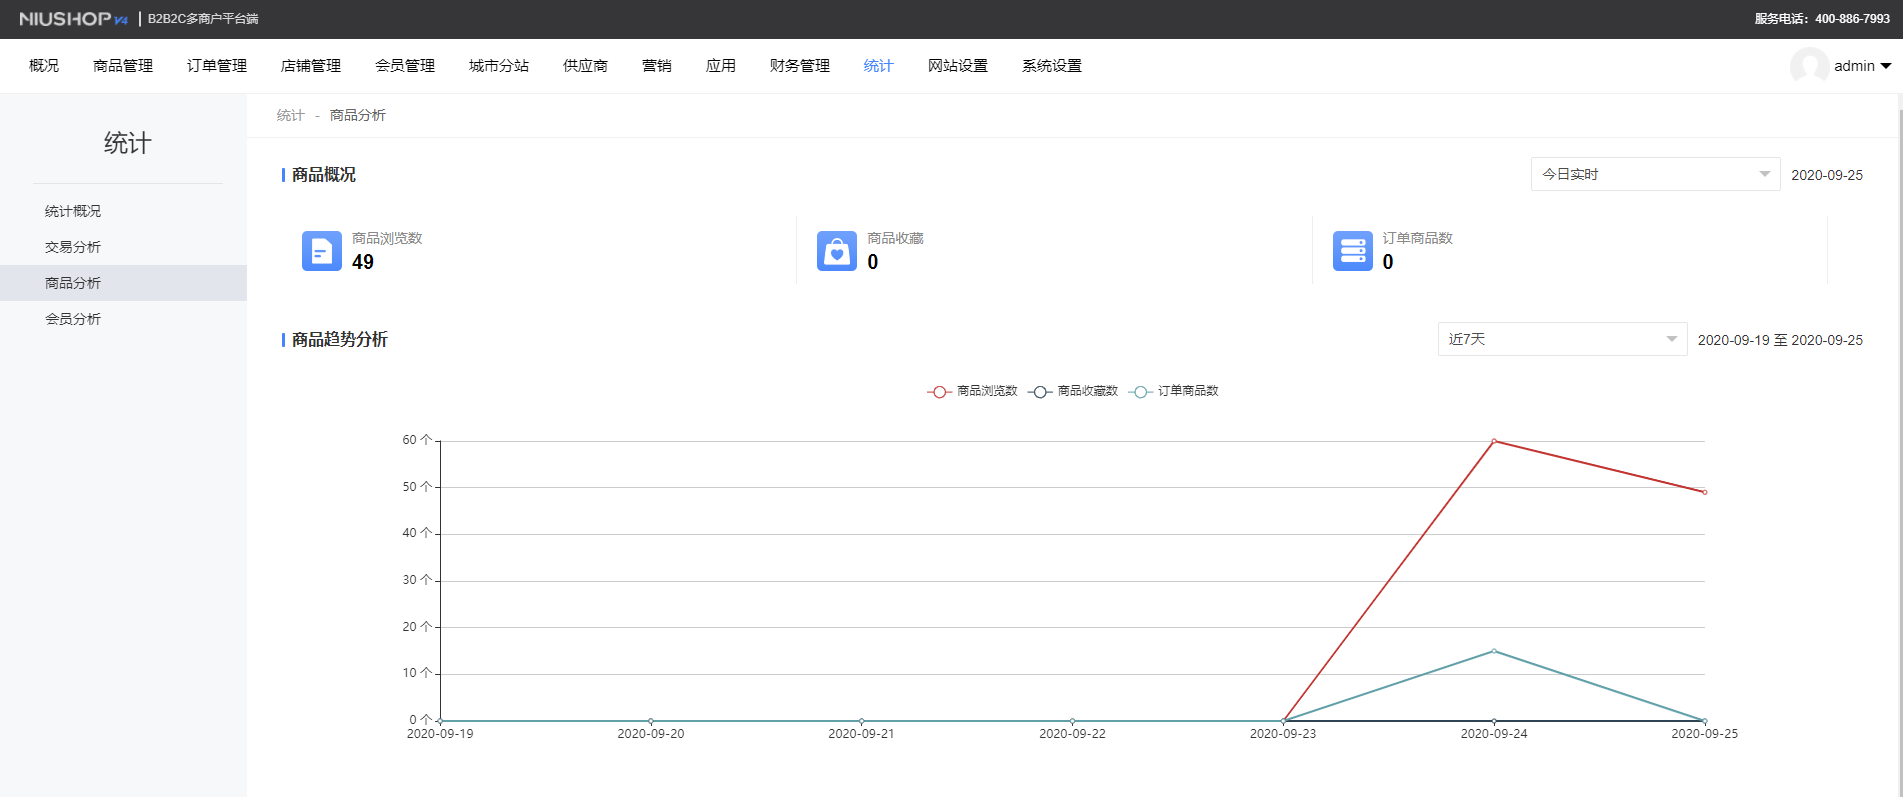Viewport: 1903px width, 797px height.
Task: Open the 近7天 range dropdown
Action: click(1562, 339)
